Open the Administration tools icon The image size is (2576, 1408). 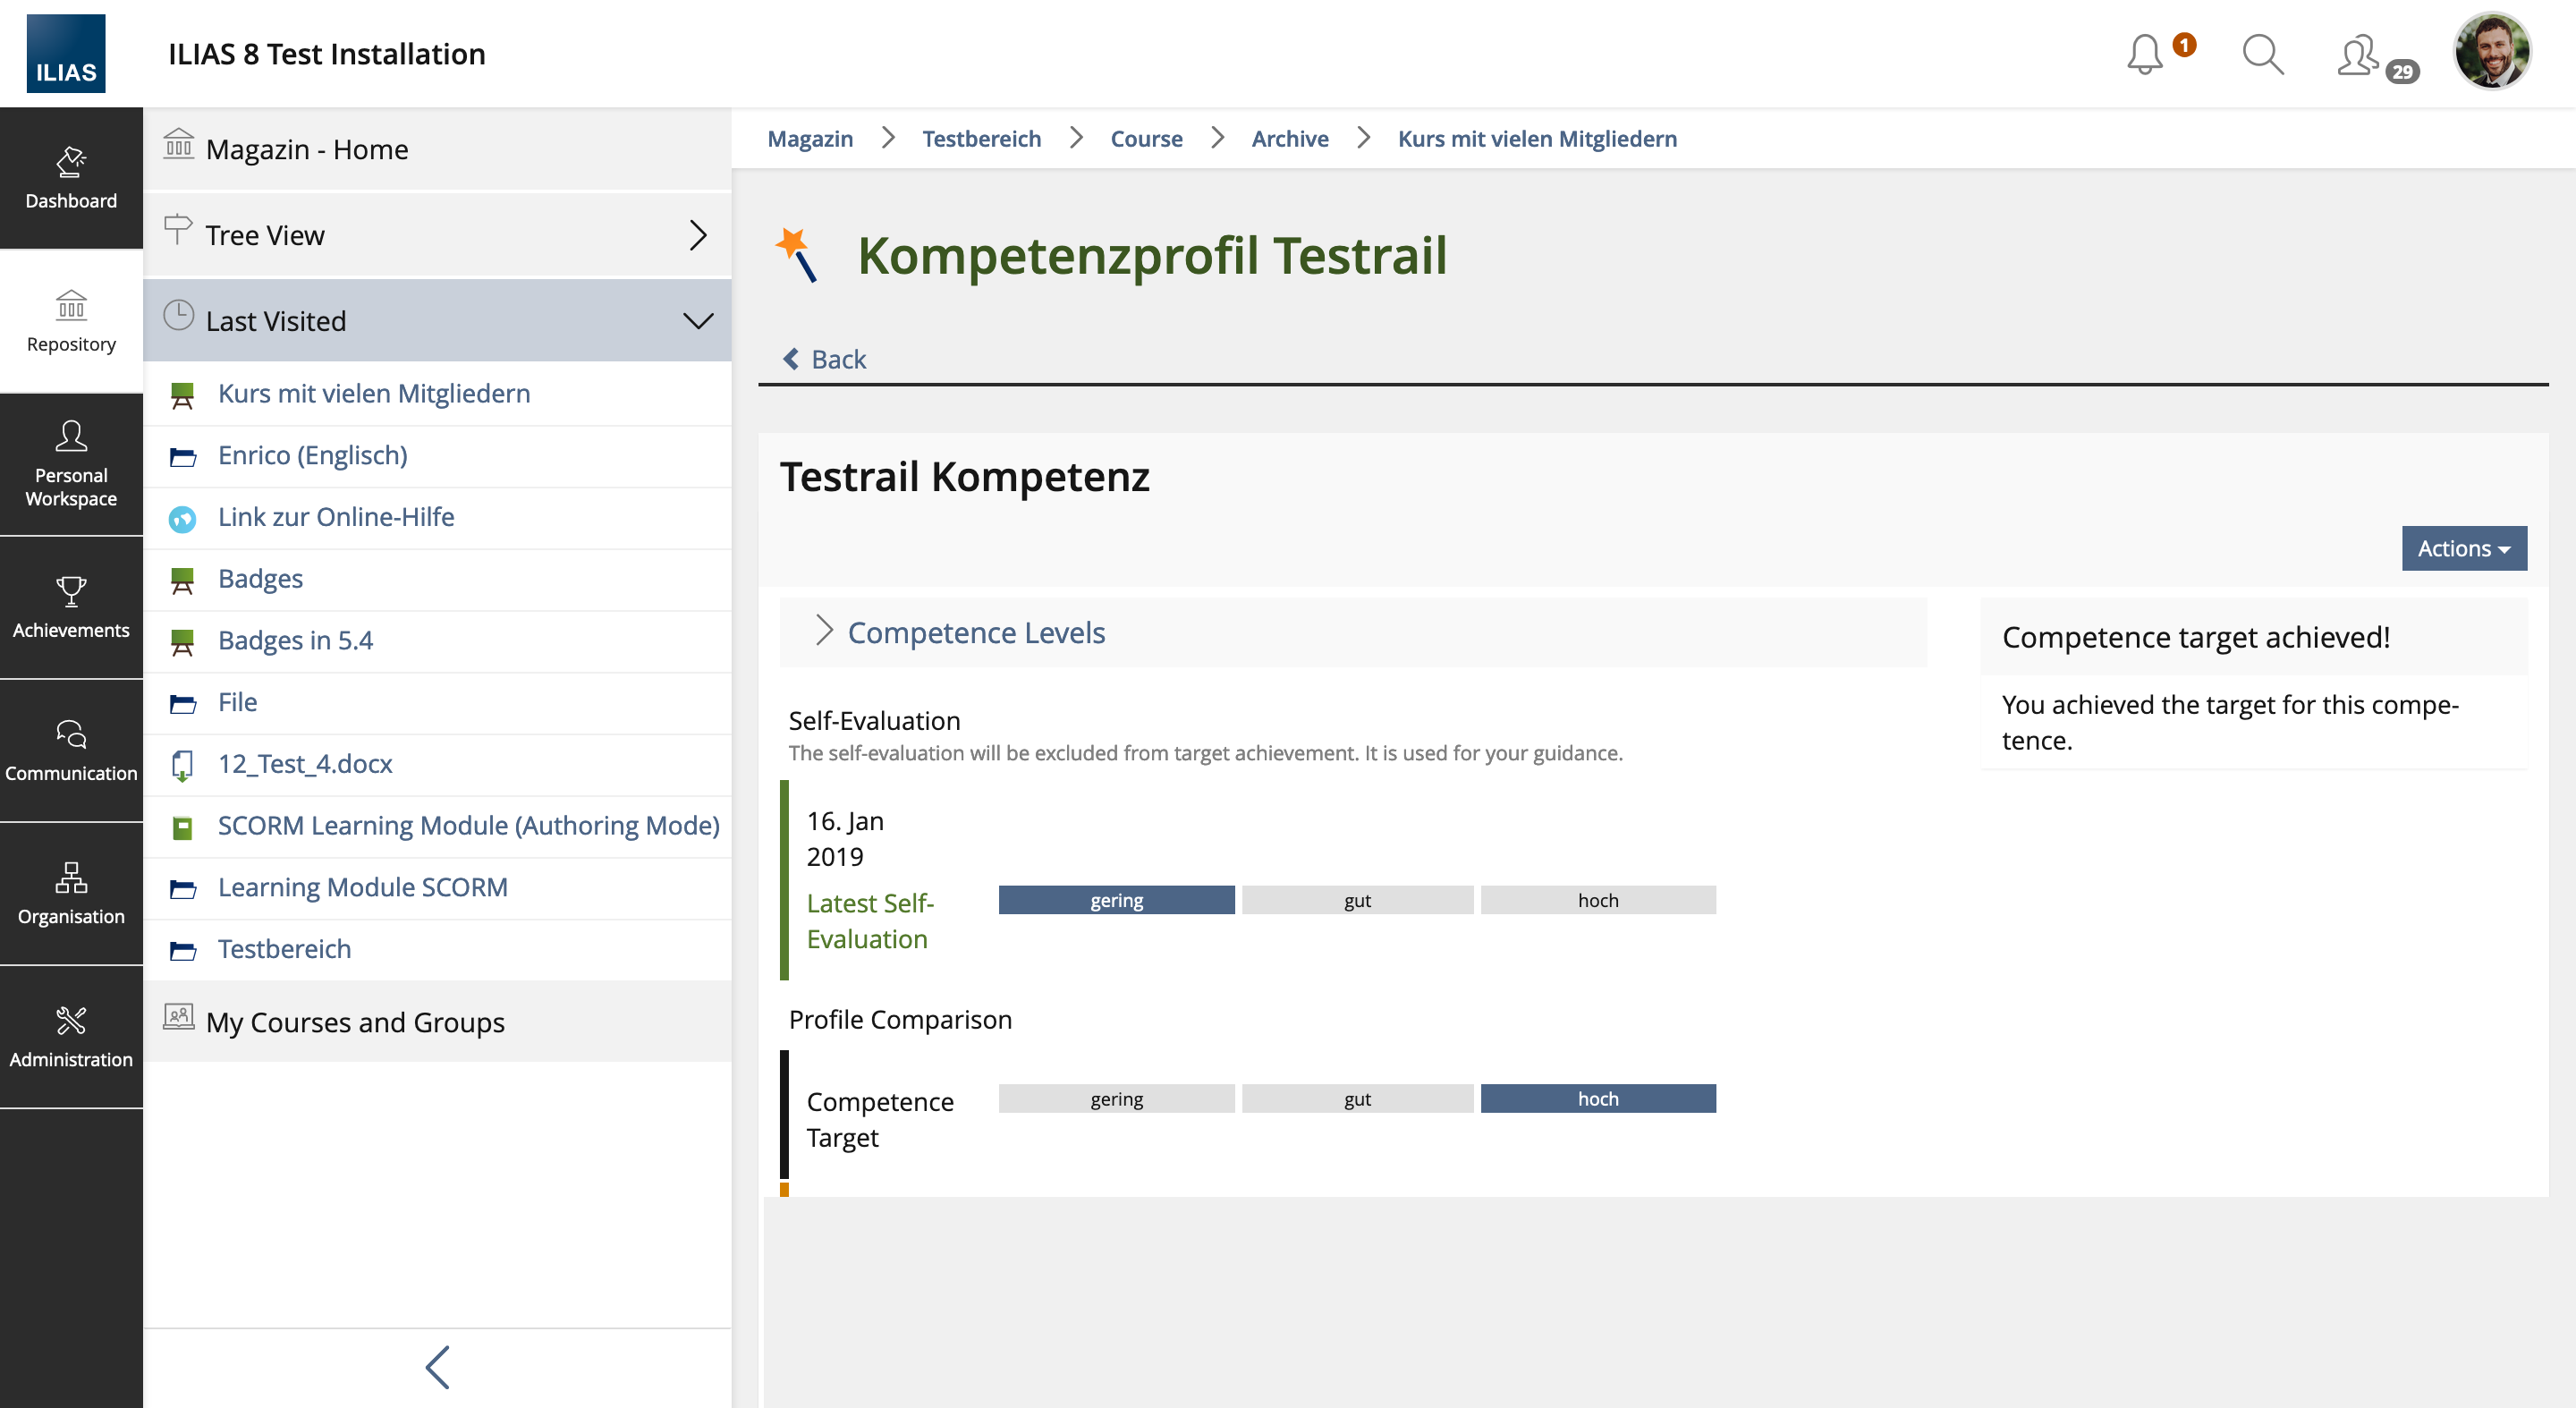click(x=71, y=1036)
